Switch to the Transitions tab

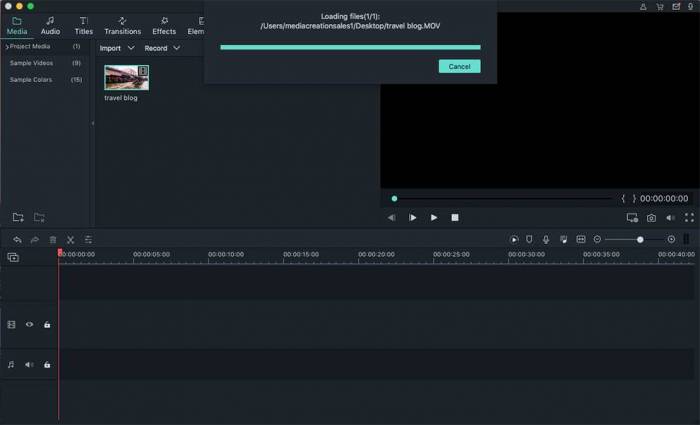[122, 26]
